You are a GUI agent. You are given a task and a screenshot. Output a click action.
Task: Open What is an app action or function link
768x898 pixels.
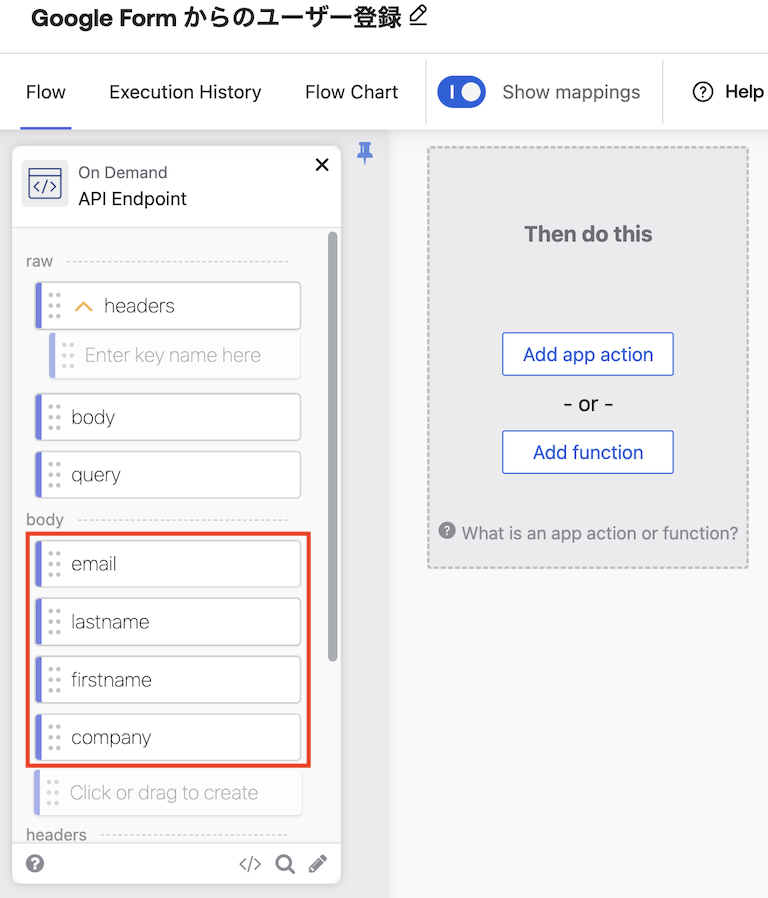(x=599, y=533)
